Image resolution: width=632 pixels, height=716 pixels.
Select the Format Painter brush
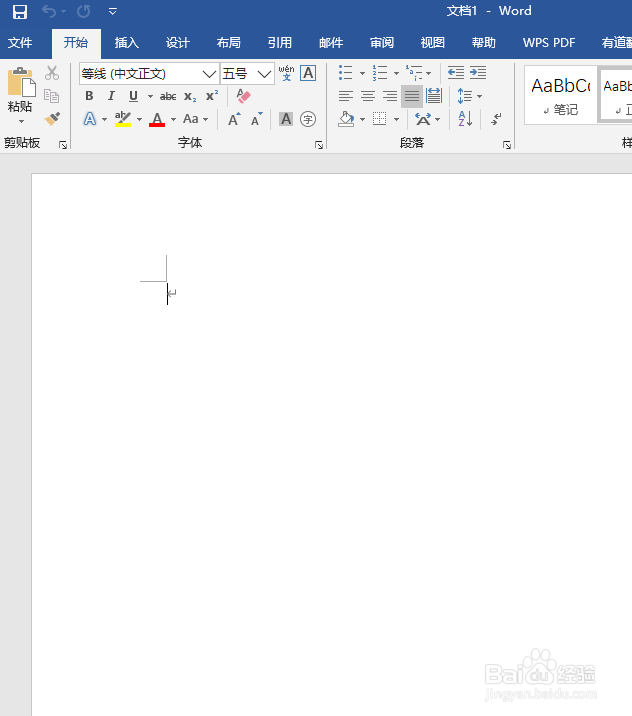click(52, 119)
